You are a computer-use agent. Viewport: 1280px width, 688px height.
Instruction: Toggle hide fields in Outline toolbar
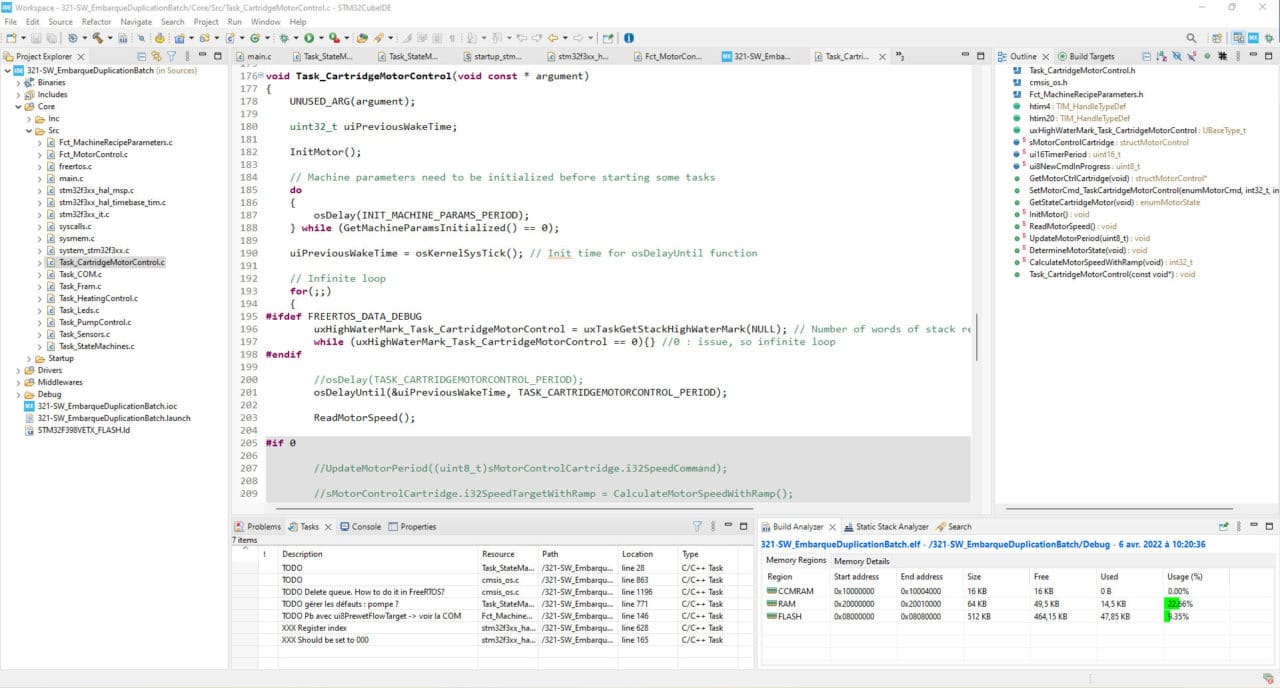1177,56
